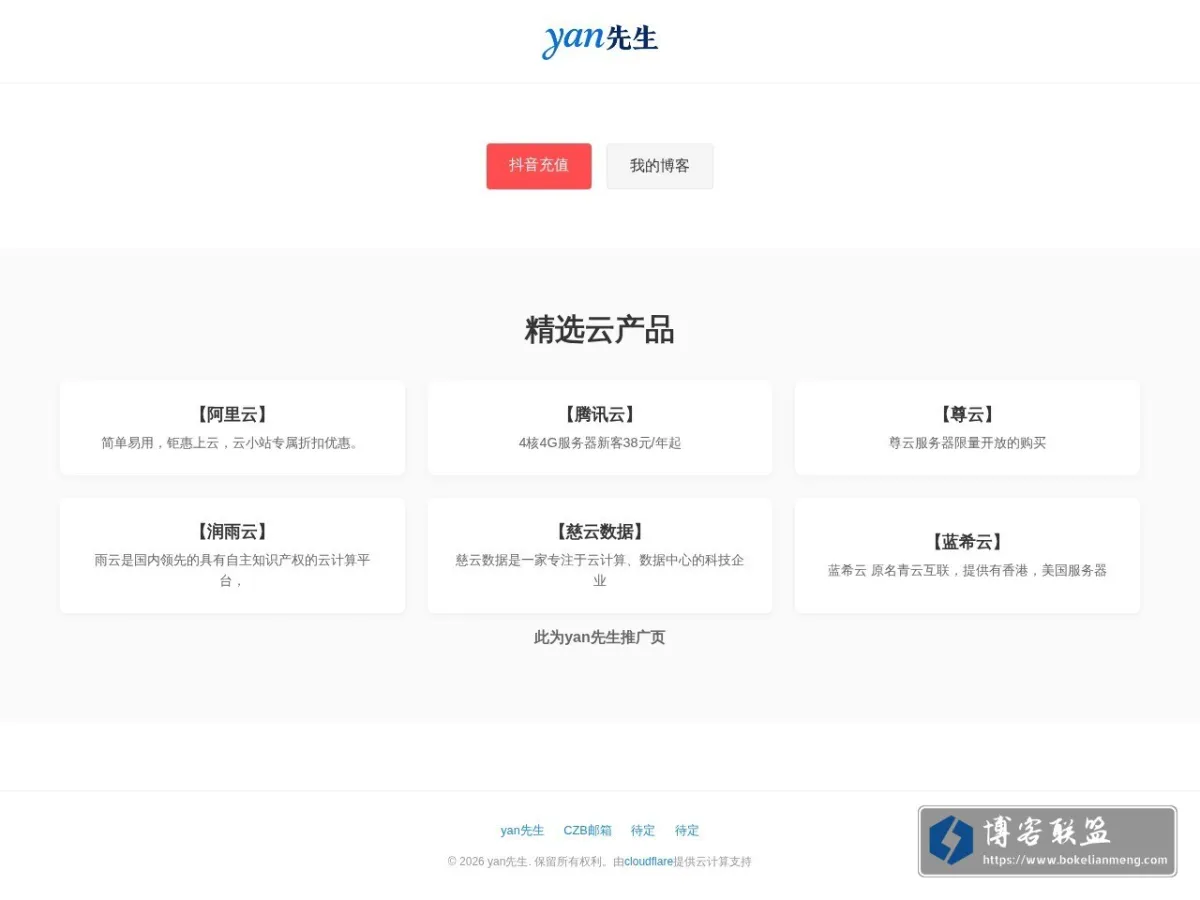Screen dimensions: 1200x900
Task: Click the 此为yan先生推广页 text
Action: [x=600, y=637]
